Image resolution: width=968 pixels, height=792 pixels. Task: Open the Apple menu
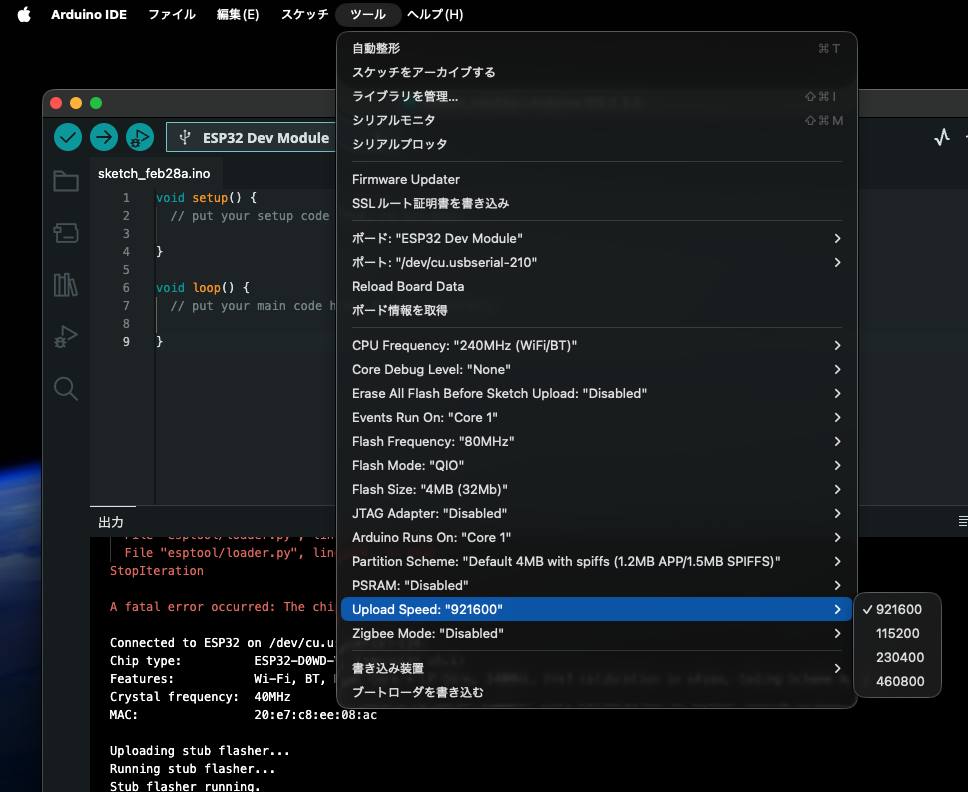[x=24, y=14]
